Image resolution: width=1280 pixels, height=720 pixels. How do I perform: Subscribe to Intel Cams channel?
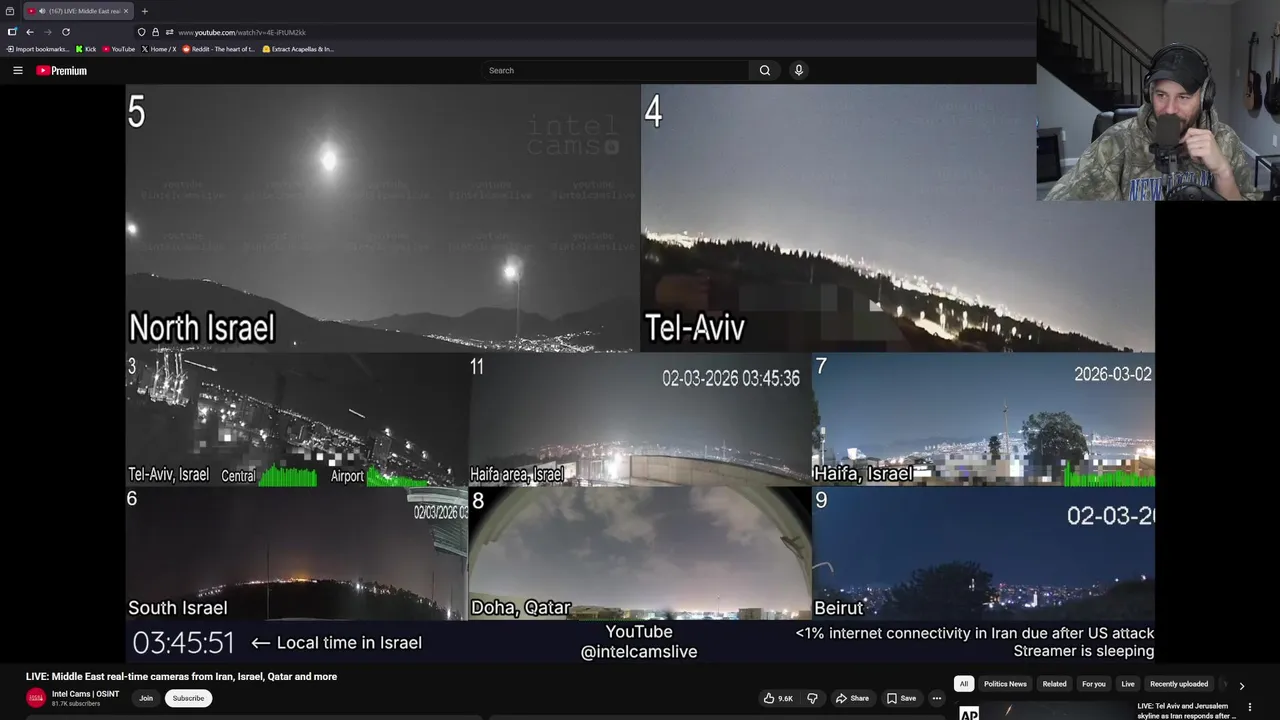coord(188,698)
